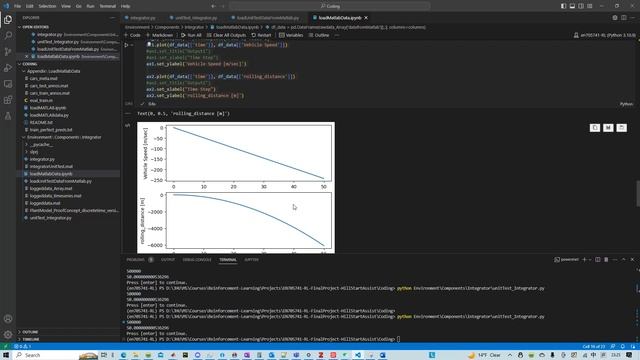Viewport: 640px width, 360px height.
Task: Select the Python kernel picker
Action: pos(604,35)
